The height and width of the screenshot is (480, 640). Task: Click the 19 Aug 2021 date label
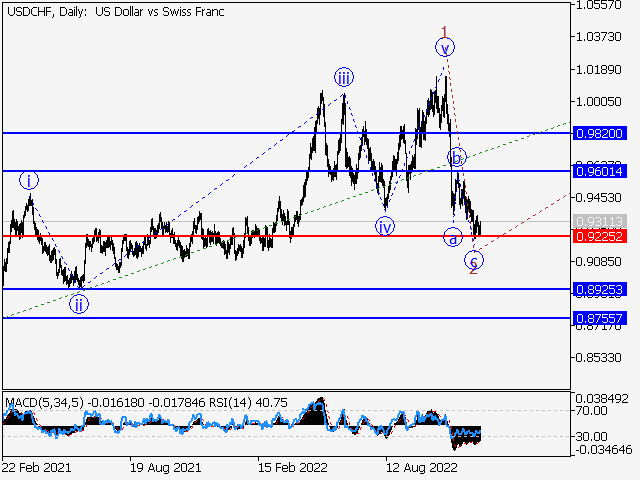coord(165,467)
